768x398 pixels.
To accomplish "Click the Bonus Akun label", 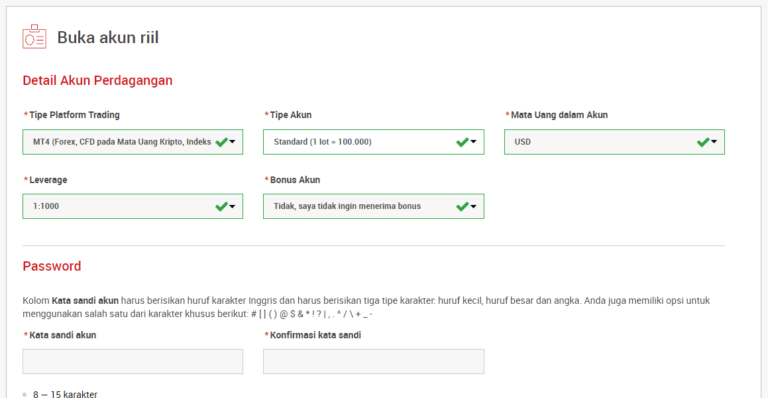I will (295, 180).
